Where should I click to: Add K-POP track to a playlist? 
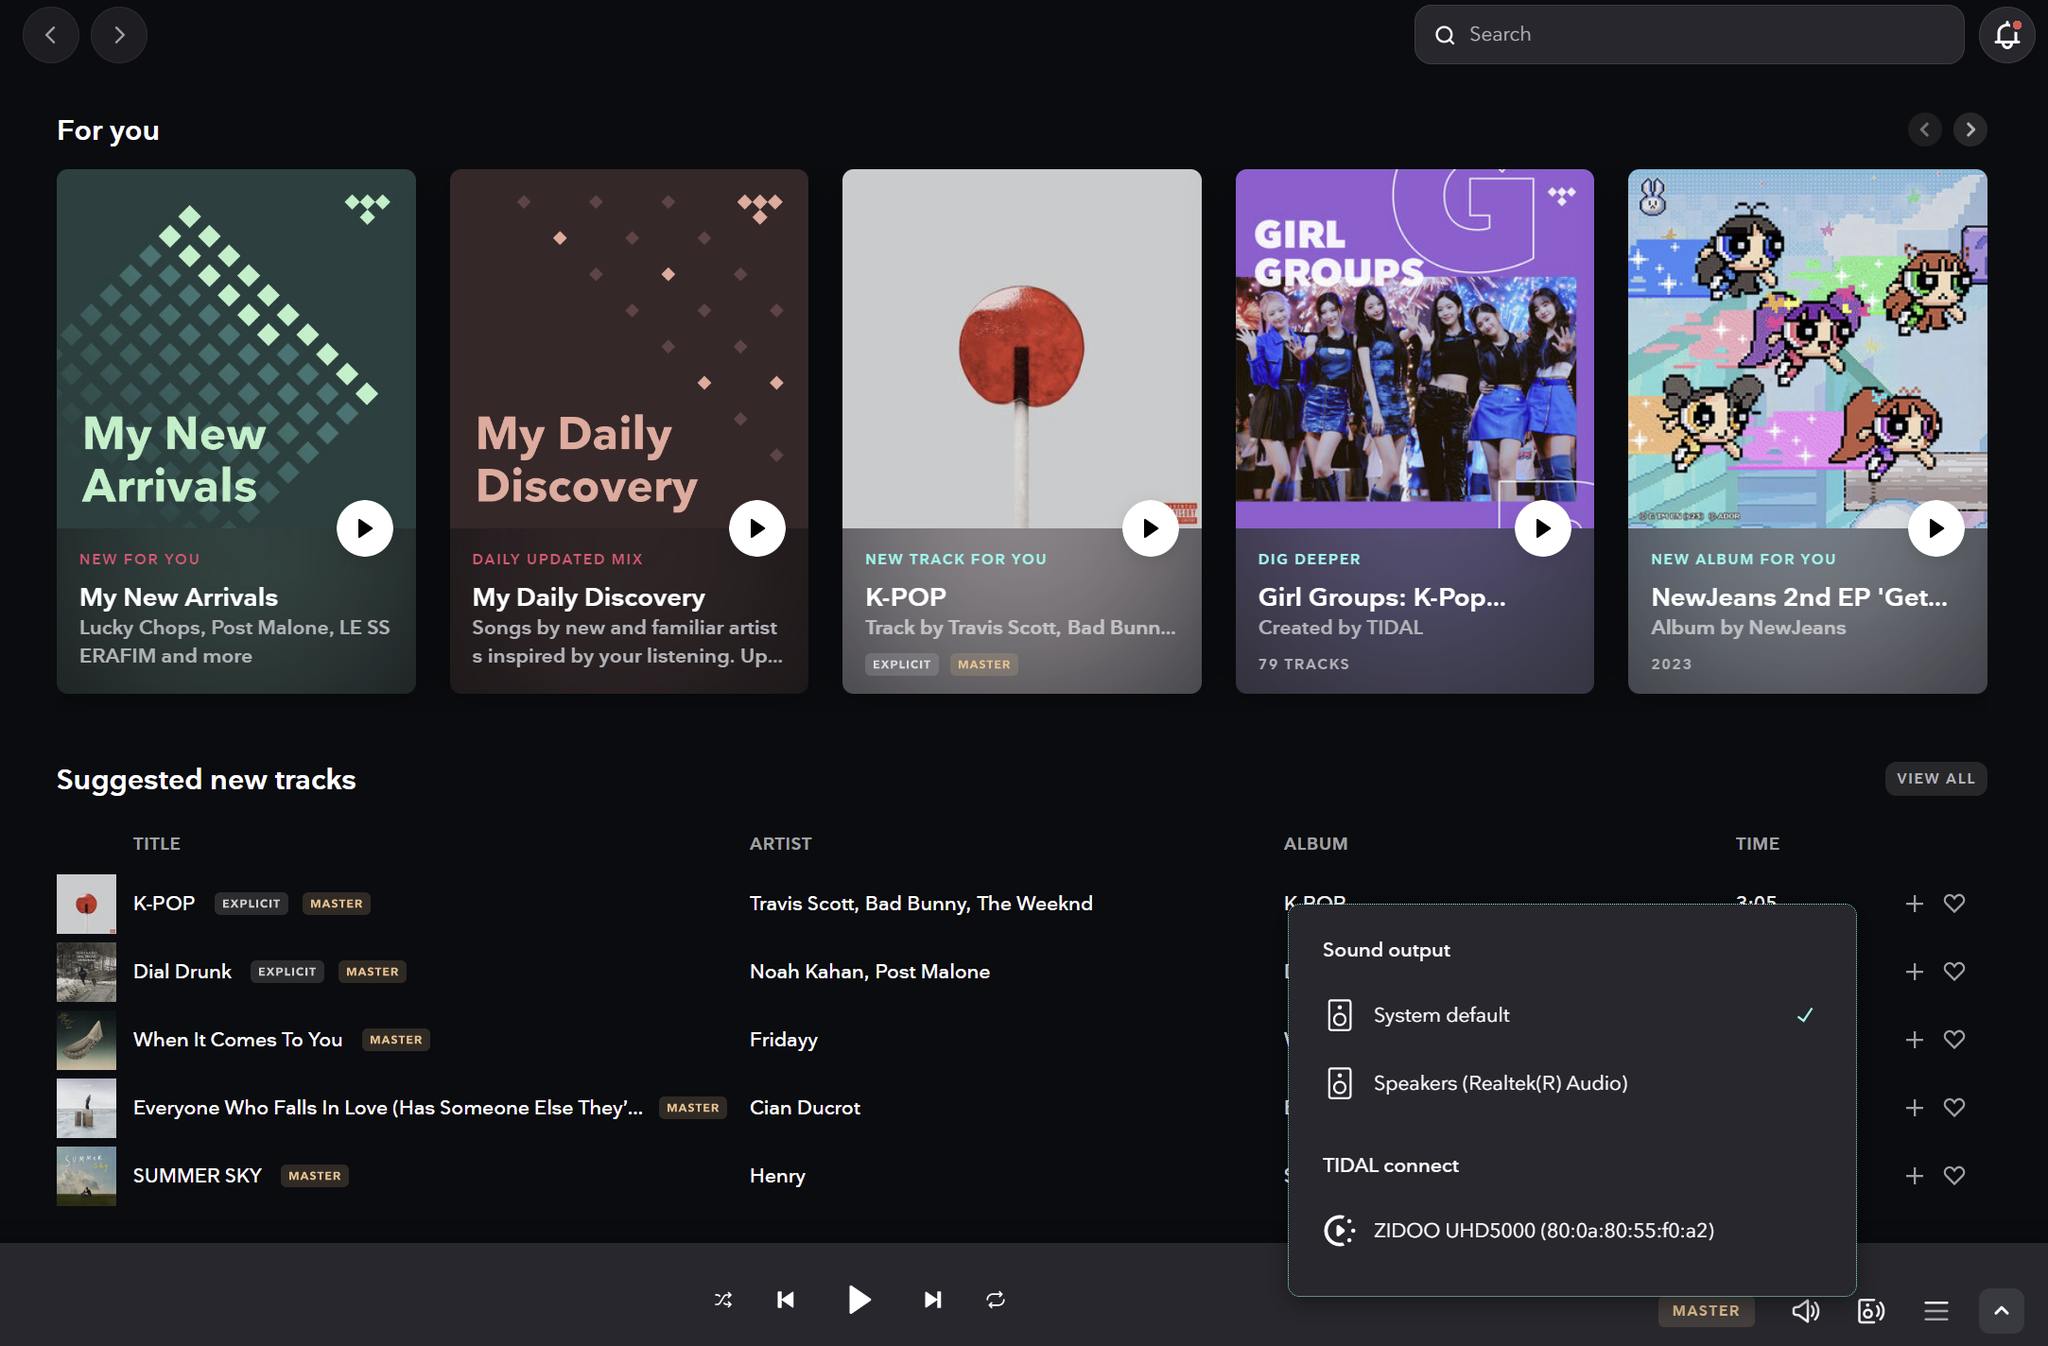coord(1914,903)
